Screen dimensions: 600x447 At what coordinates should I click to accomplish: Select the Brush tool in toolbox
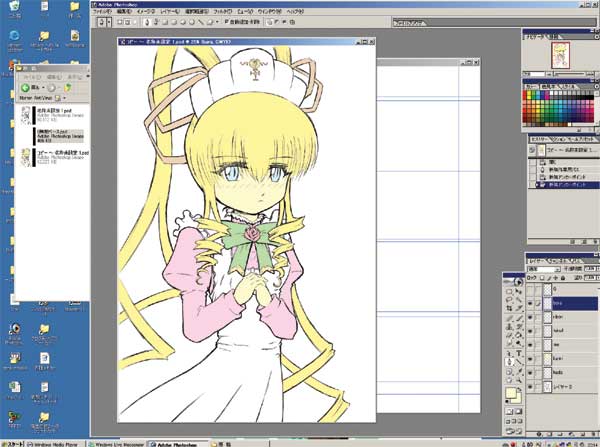pyautogui.click(x=518, y=318)
